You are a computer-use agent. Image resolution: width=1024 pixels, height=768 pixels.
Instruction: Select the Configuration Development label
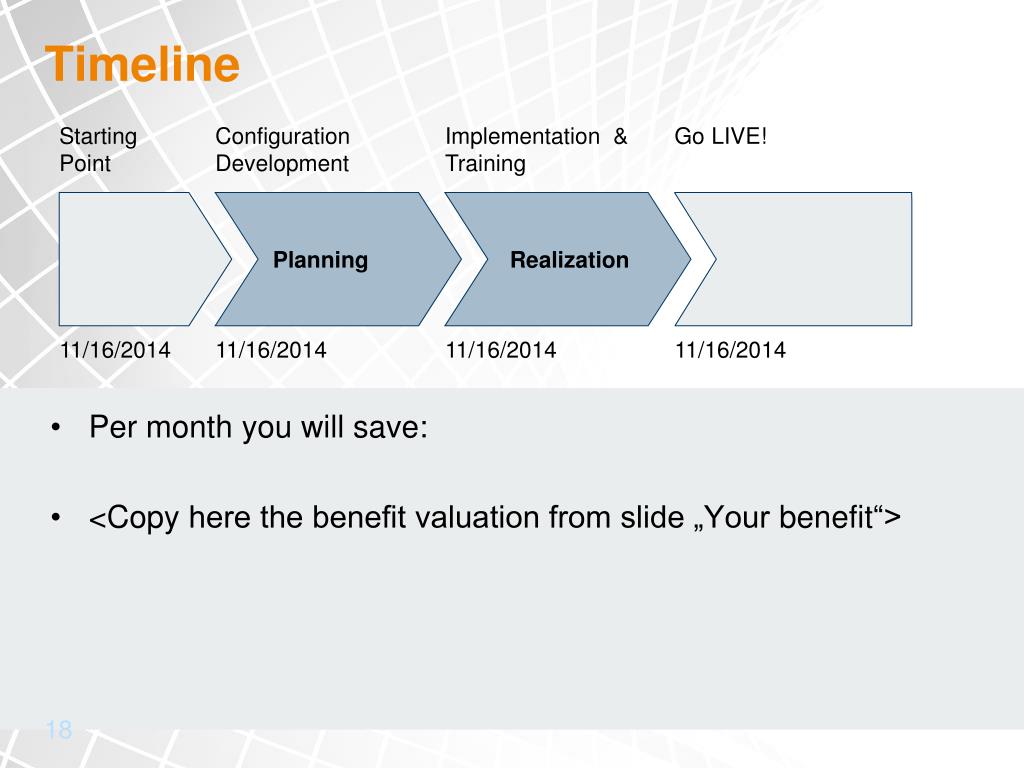[x=283, y=150]
